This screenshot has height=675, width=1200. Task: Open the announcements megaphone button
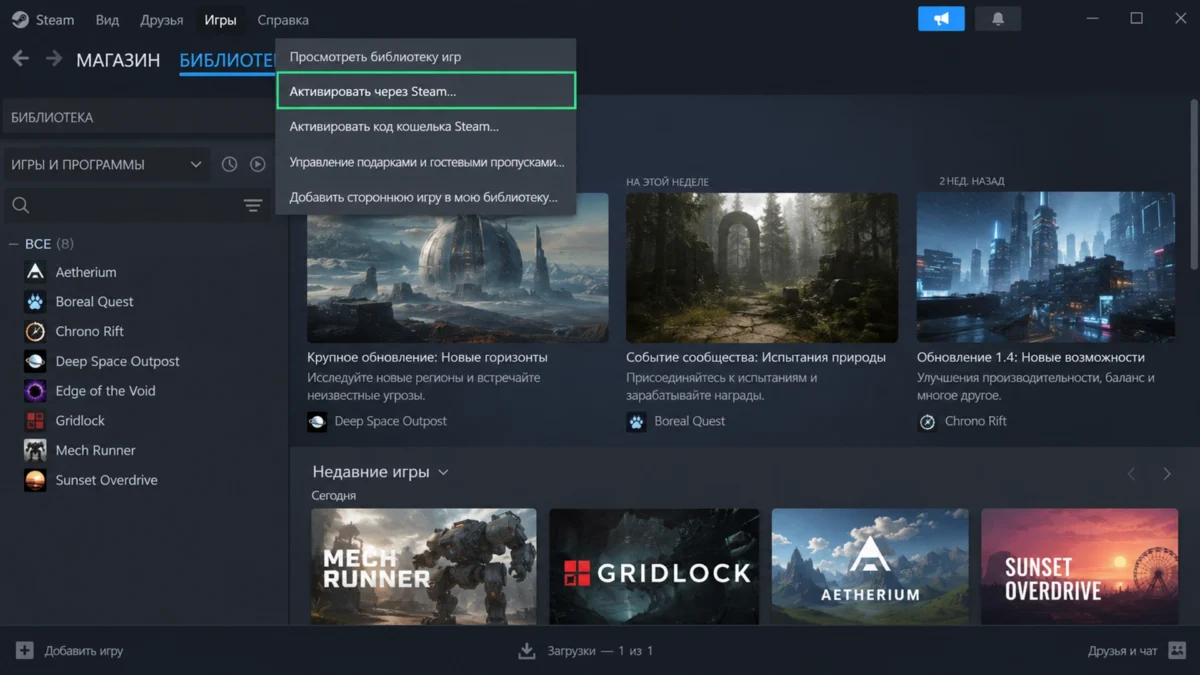pyautogui.click(x=941, y=19)
